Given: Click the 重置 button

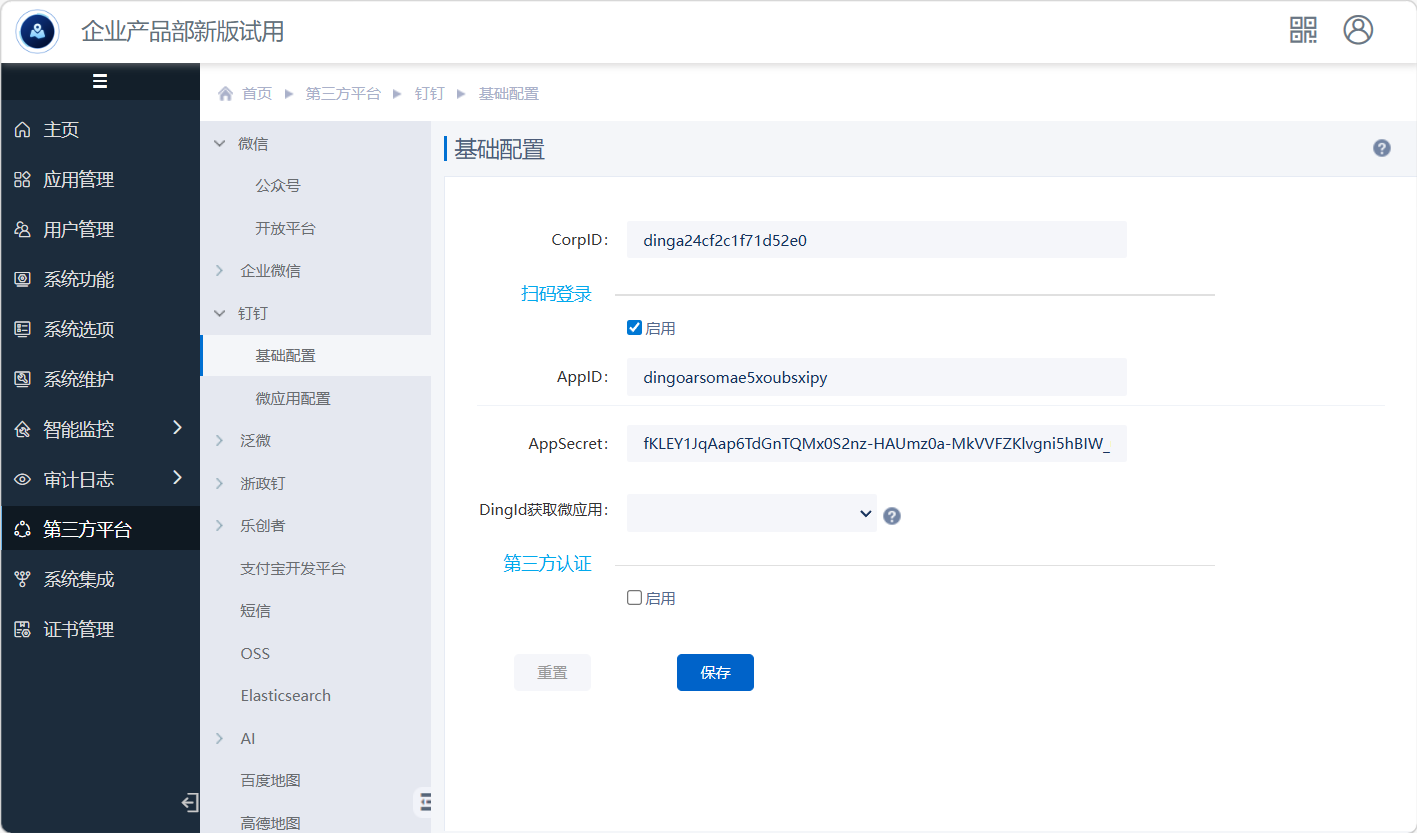Looking at the screenshot, I should 552,673.
